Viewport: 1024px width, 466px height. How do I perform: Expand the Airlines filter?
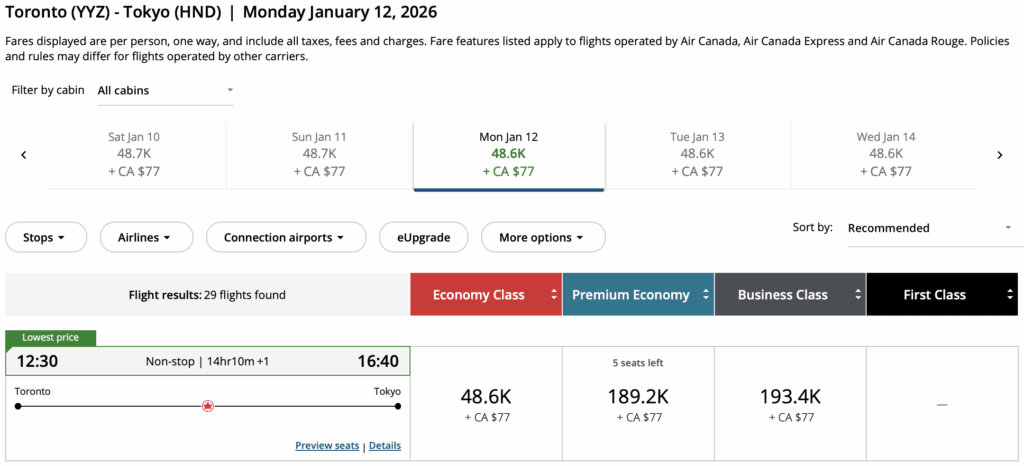point(143,238)
